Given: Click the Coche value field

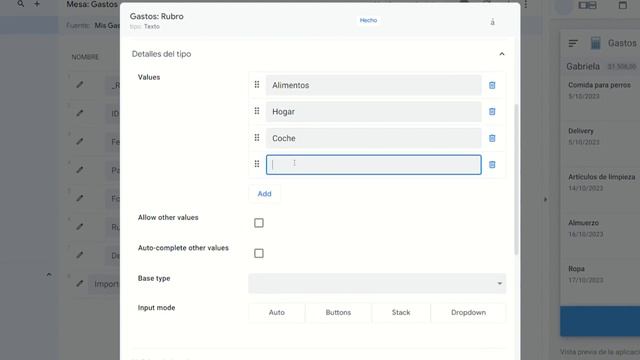Looking at the screenshot, I should point(373,138).
